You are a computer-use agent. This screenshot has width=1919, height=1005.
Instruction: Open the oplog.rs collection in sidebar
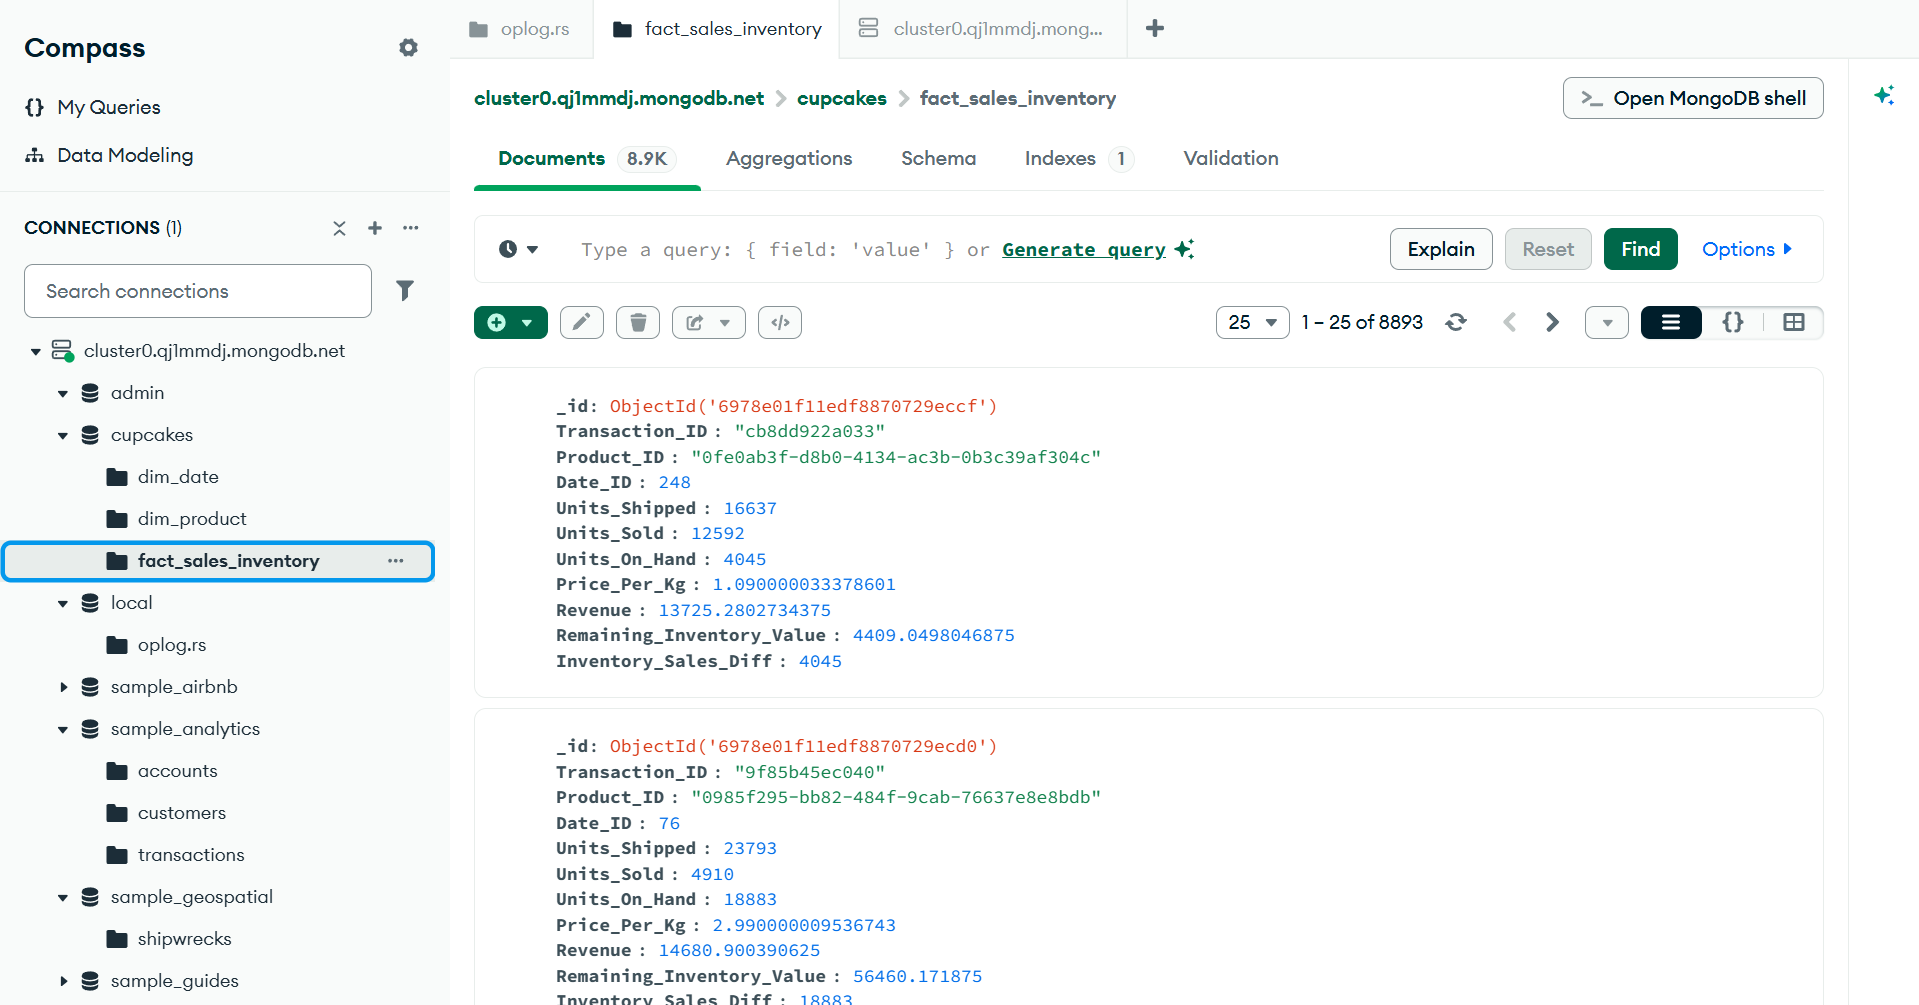[172, 645]
